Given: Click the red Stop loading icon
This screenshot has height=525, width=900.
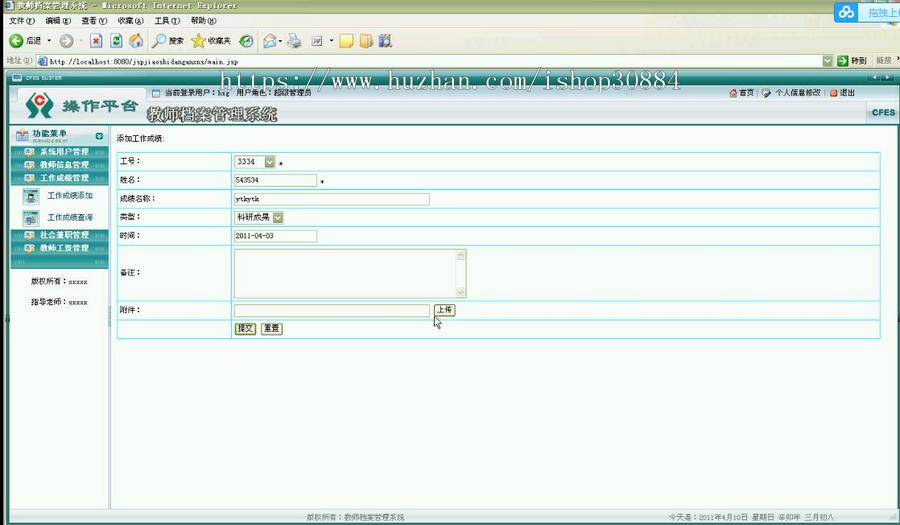Looking at the screenshot, I should [96, 41].
